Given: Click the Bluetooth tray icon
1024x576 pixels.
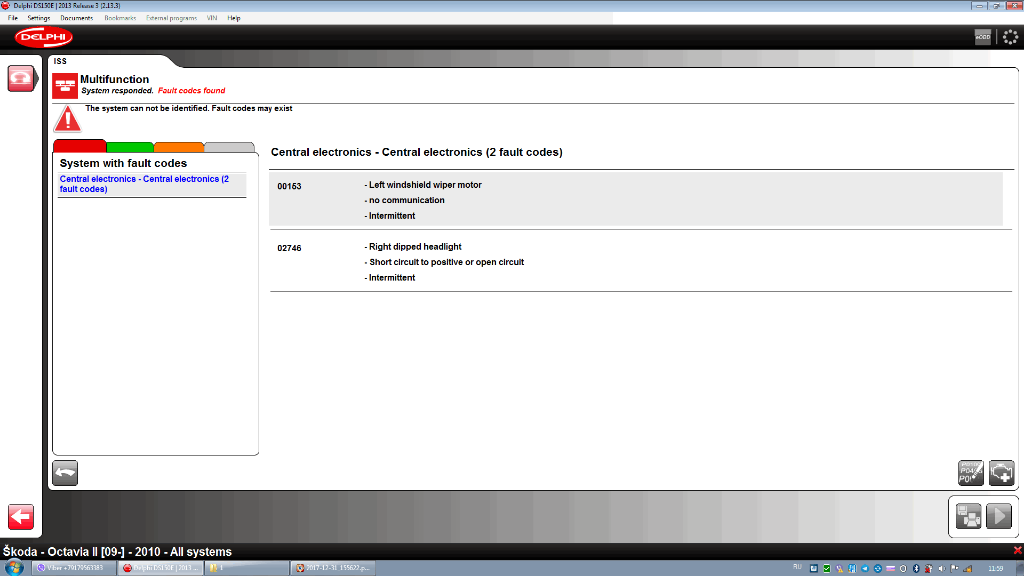Looking at the screenshot, I should click(x=916, y=569).
